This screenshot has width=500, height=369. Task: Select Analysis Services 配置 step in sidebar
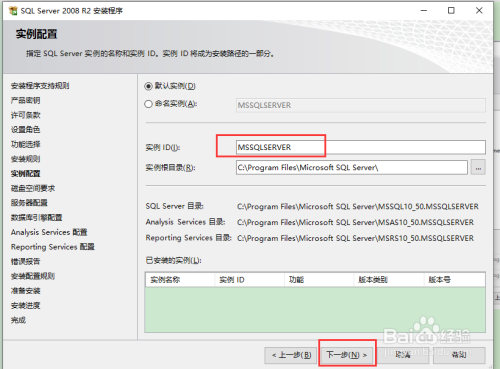[x=49, y=232]
